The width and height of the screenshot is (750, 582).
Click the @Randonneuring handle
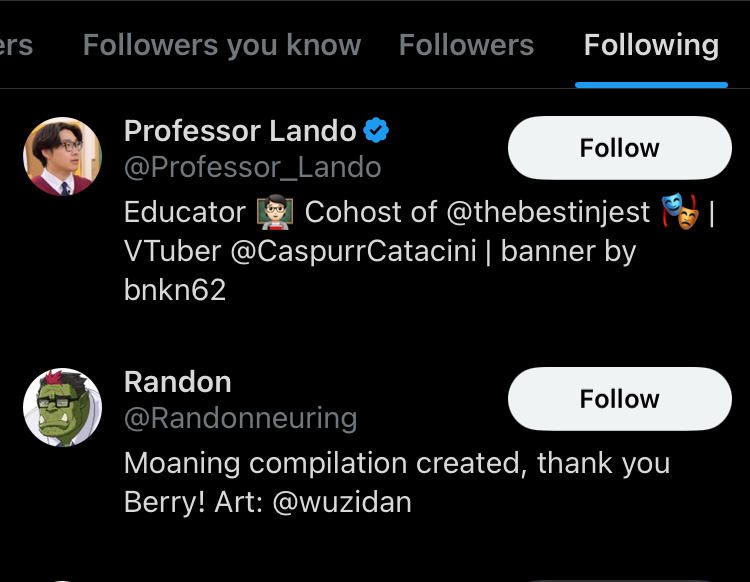pyautogui.click(x=240, y=418)
